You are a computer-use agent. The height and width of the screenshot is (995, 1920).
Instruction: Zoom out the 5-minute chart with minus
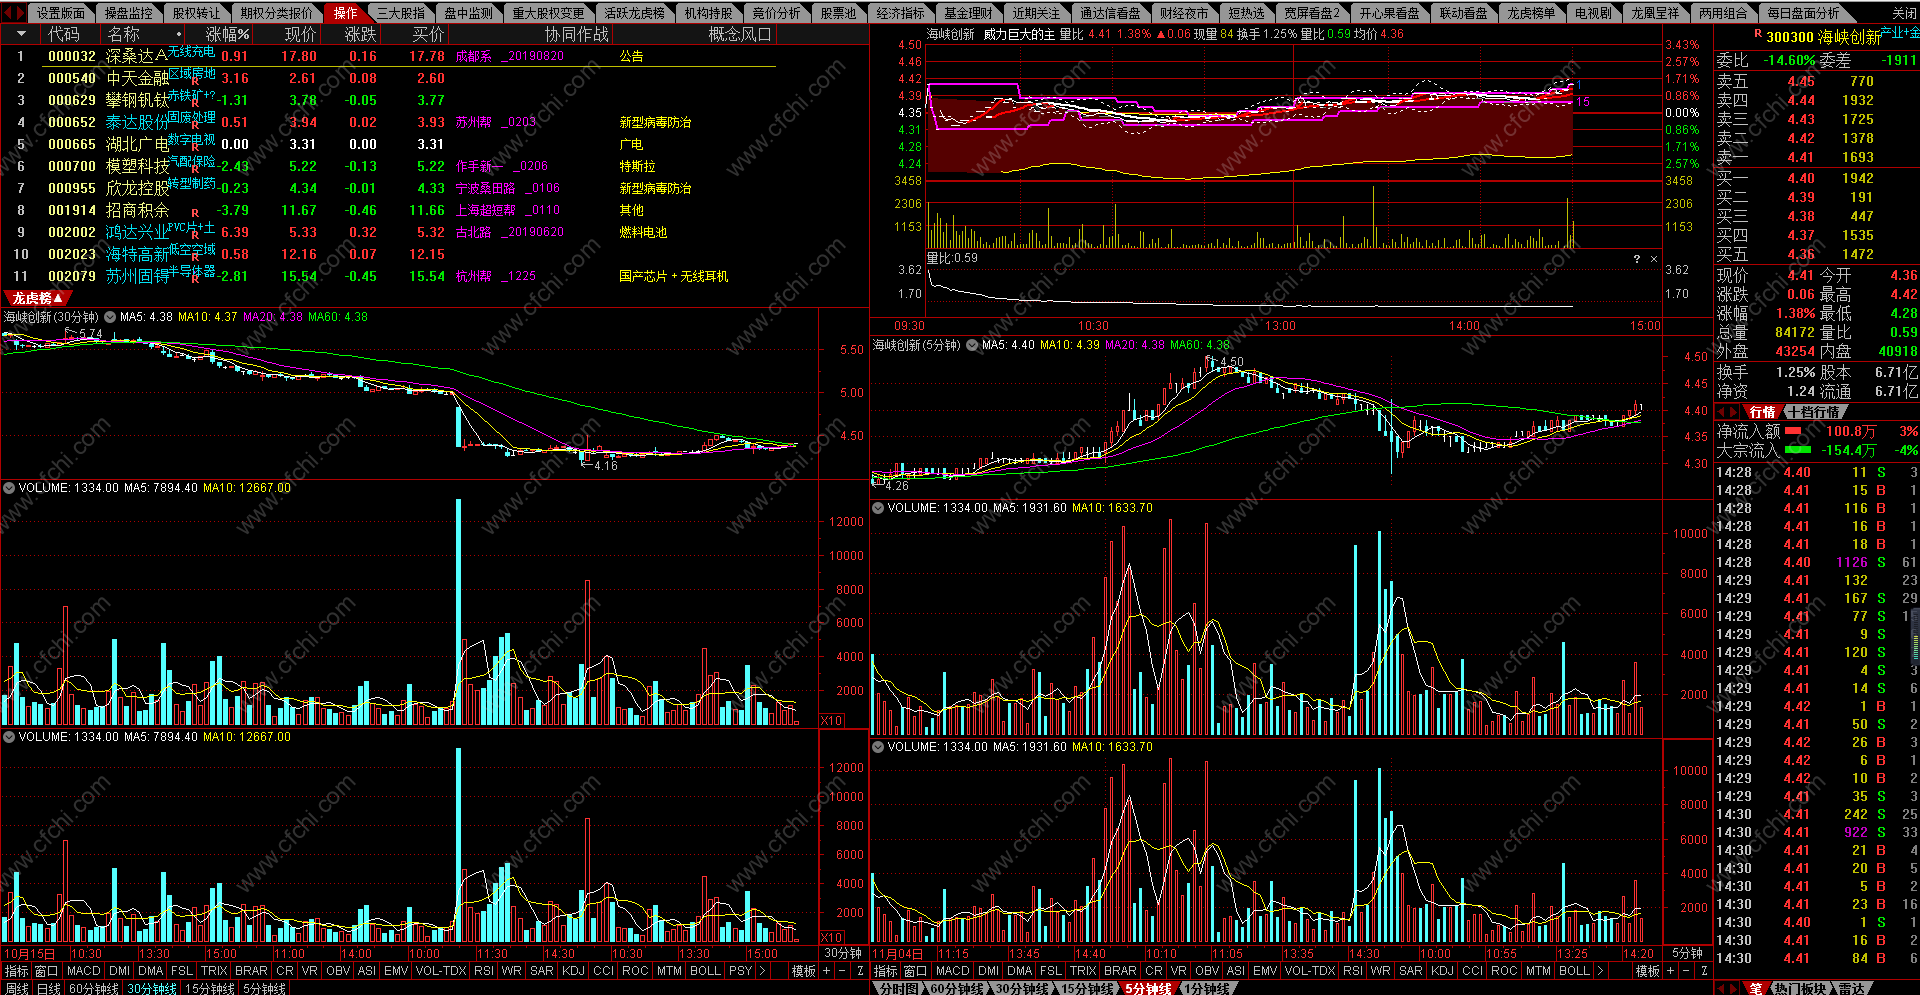pos(1687,971)
